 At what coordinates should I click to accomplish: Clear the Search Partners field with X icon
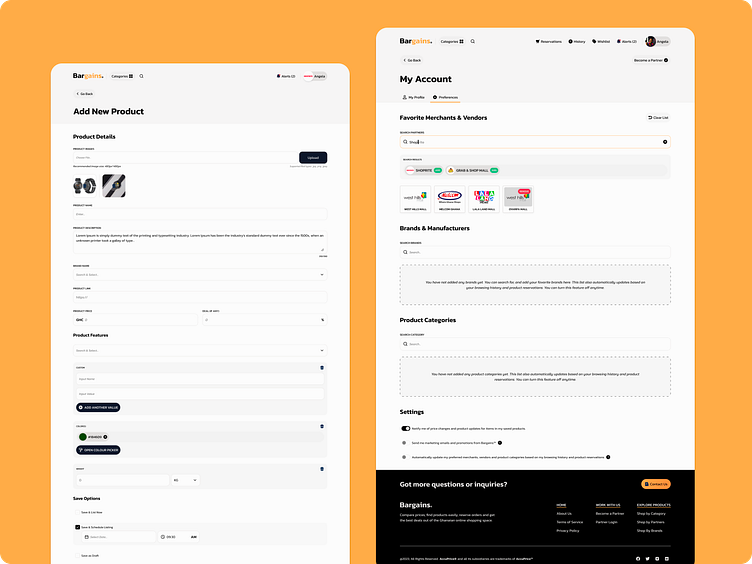[x=665, y=142]
